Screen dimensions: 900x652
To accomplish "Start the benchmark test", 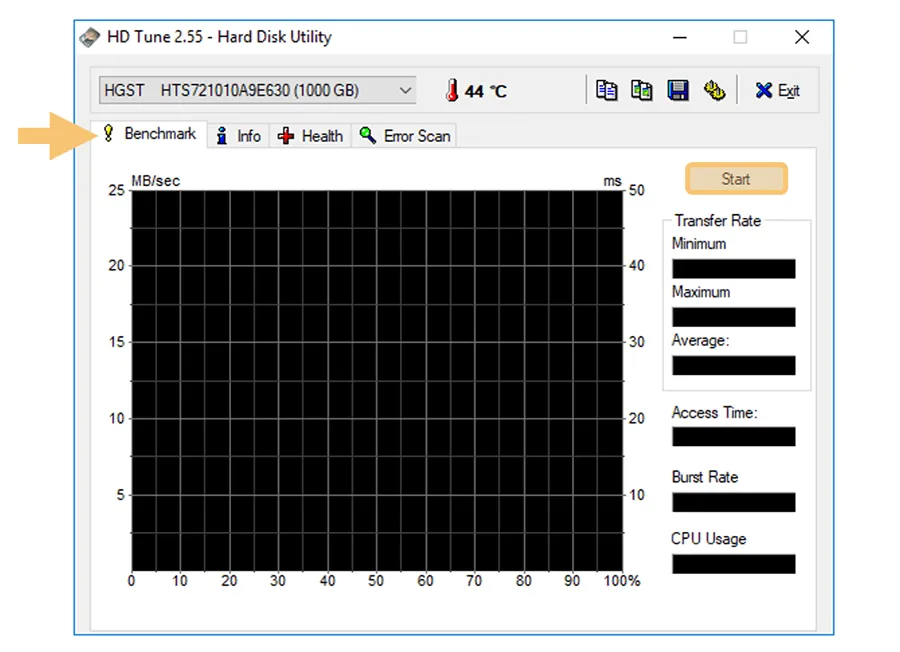I will [x=736, y=179].
